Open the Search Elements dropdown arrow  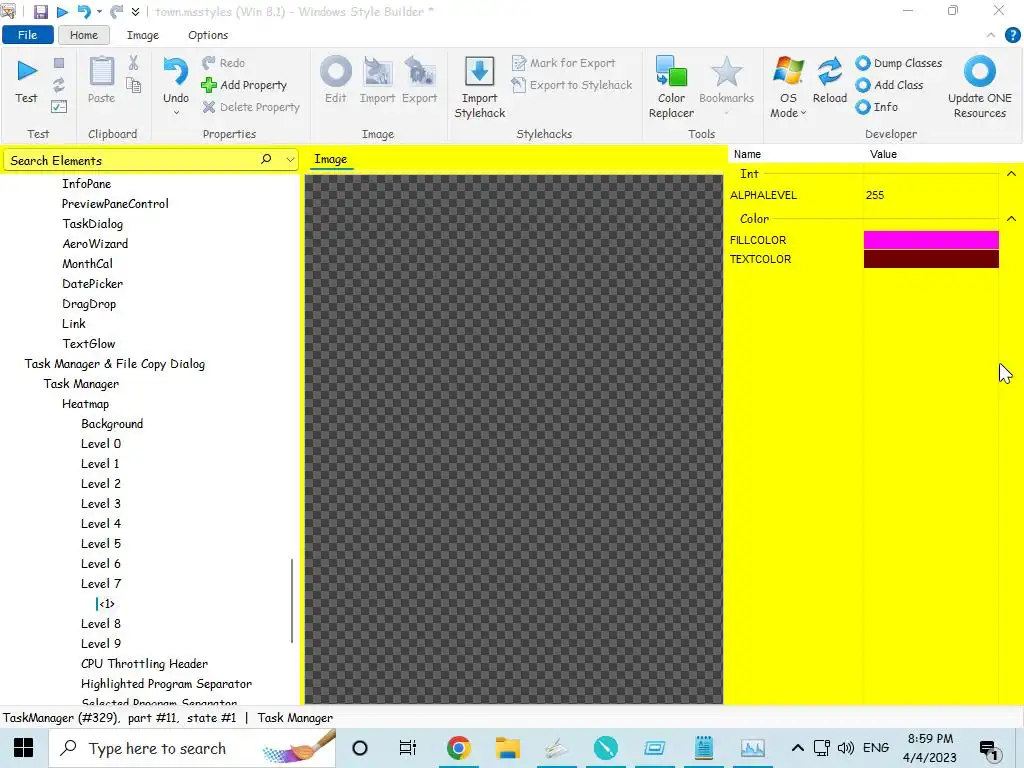290,159
